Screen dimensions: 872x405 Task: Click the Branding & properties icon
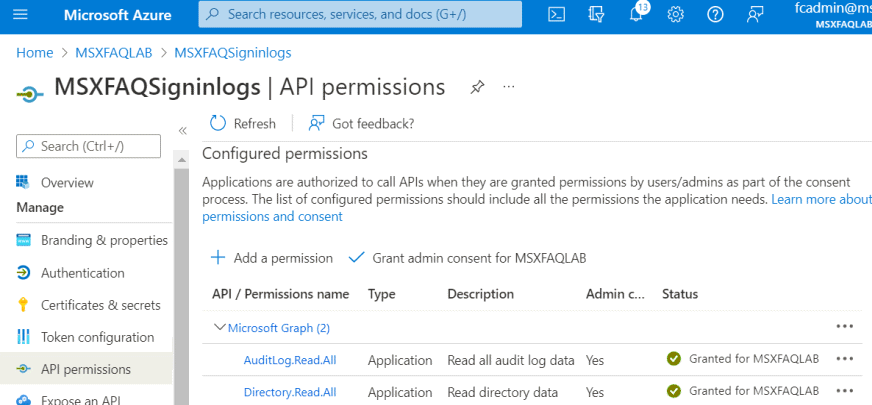click(23, 240)
